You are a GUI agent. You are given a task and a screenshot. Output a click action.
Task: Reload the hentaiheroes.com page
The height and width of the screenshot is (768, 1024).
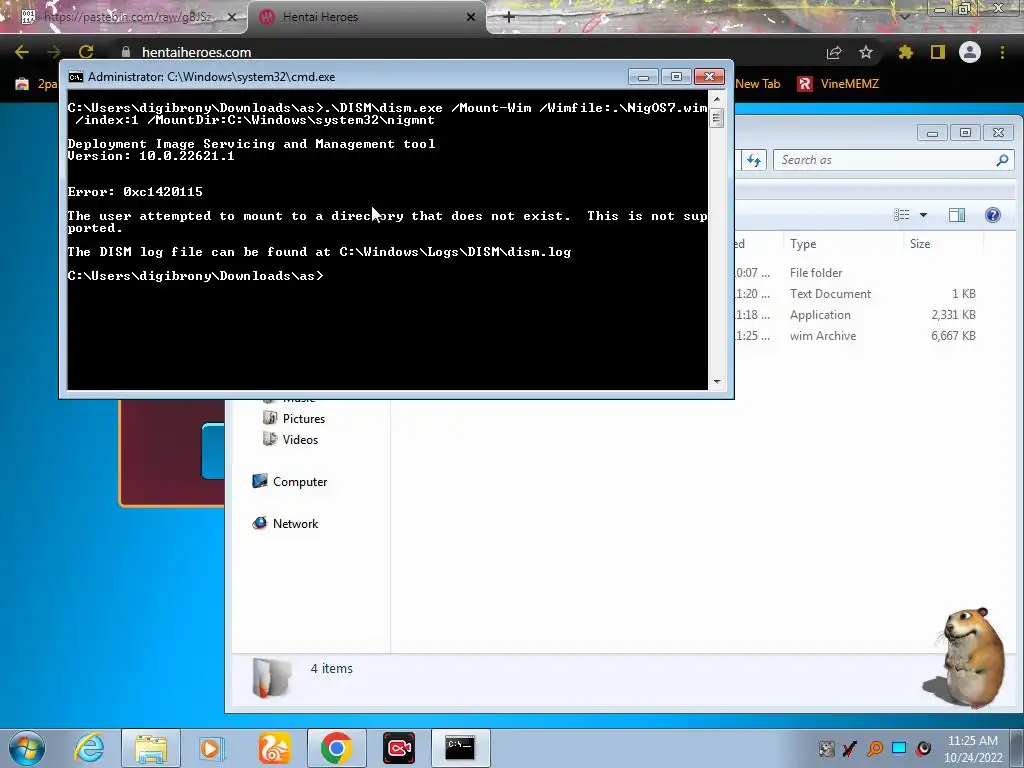click(86, 52)
